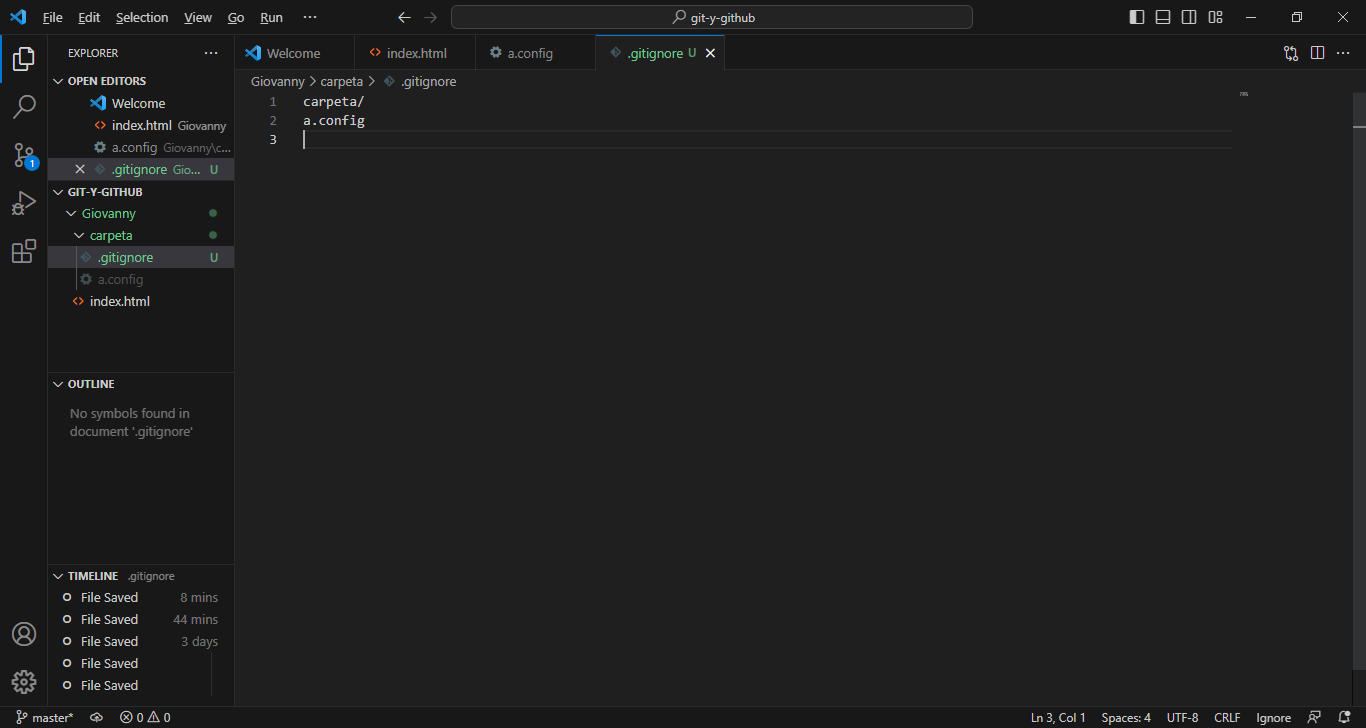The width and height of the screenshot is (1366, 728).
Task: Open the Search view icon
Action: pos(24,107)
